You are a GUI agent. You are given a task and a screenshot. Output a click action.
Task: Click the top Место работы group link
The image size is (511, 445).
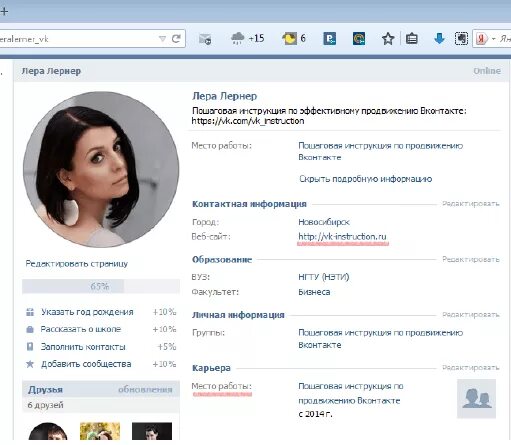pyautogui.click(x=380, y=151)
